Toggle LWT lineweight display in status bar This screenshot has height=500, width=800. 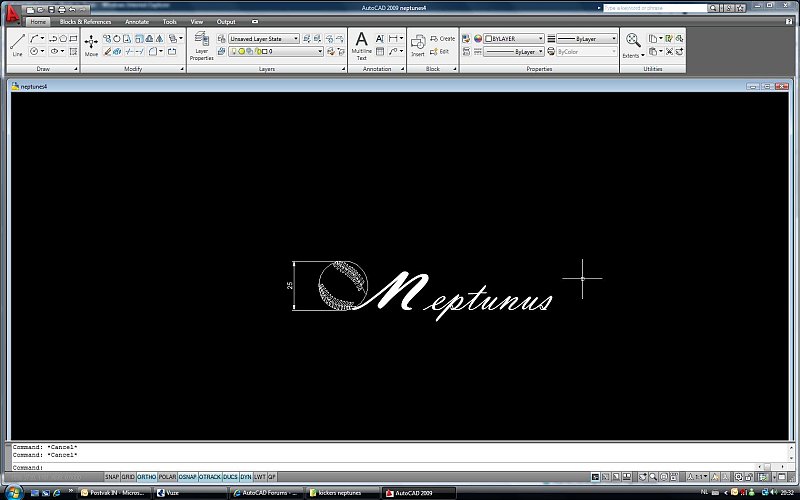pos(260,477)
